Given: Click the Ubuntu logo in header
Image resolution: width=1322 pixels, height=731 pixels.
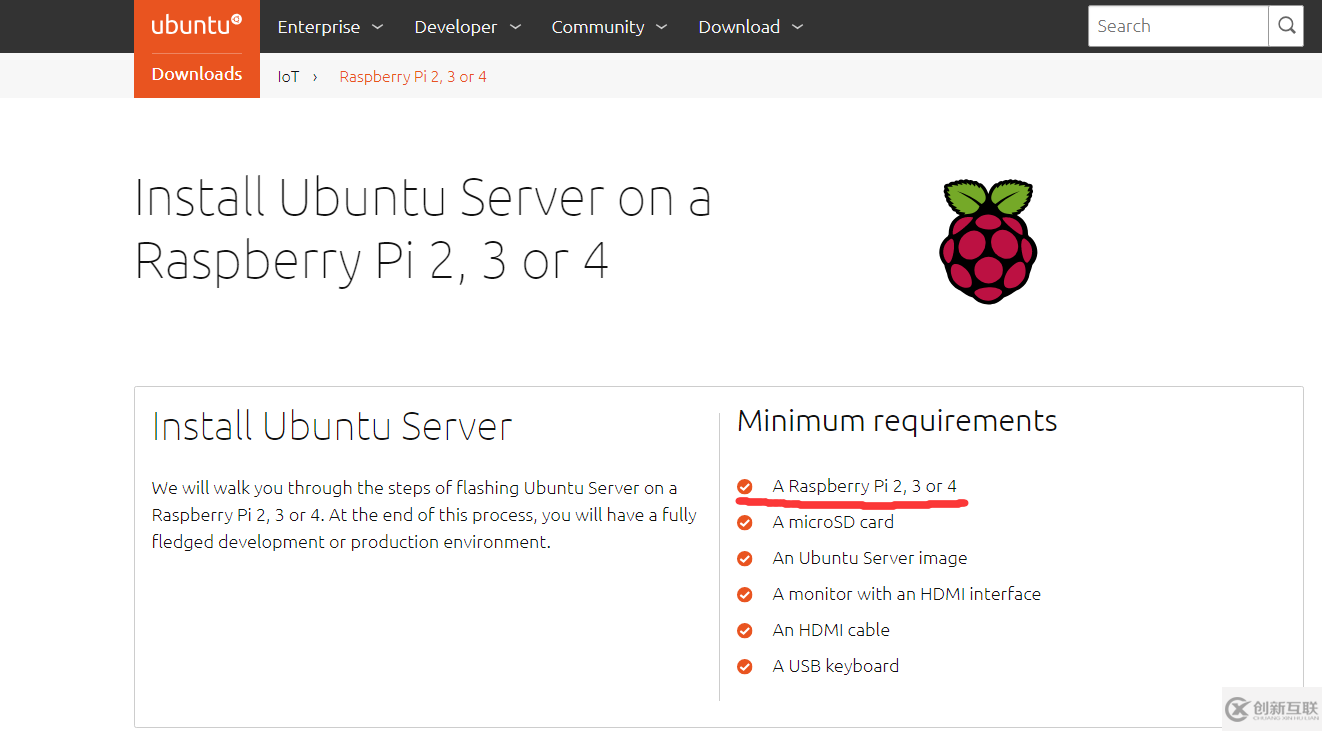Looking at the screenshot, I should [196, 26].
